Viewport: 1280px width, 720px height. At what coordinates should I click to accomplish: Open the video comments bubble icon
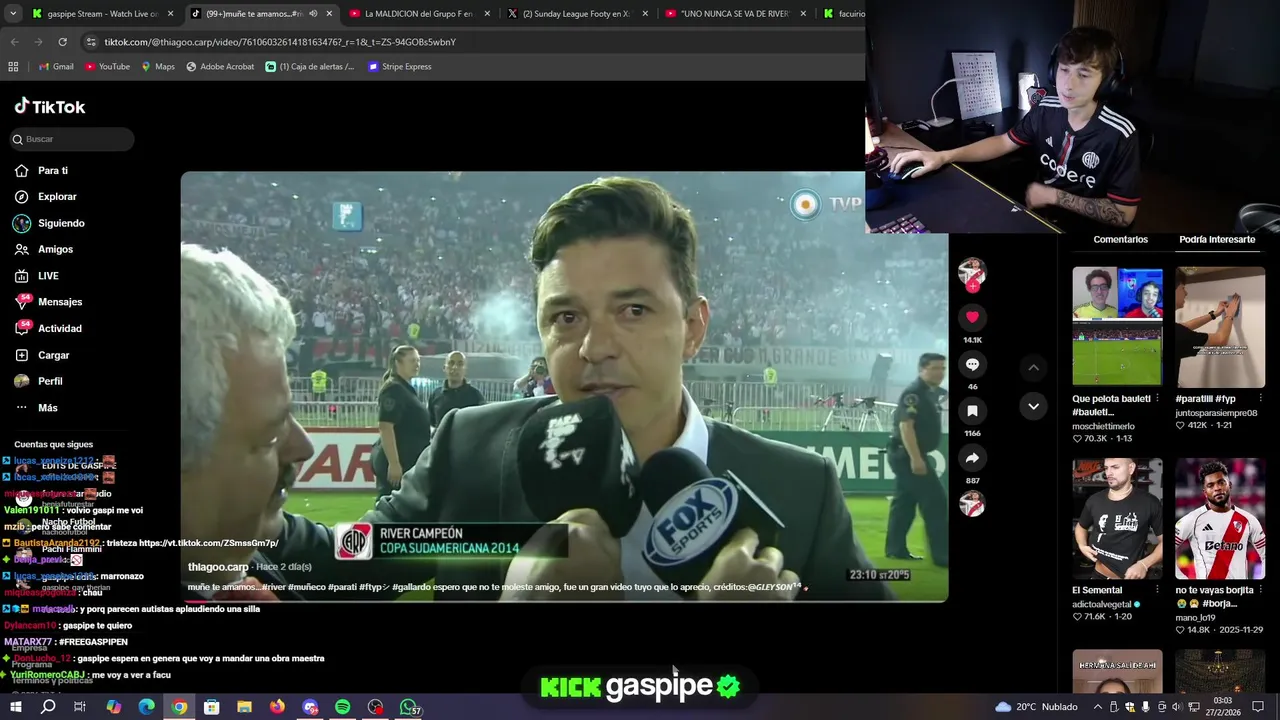click(972, 364)
